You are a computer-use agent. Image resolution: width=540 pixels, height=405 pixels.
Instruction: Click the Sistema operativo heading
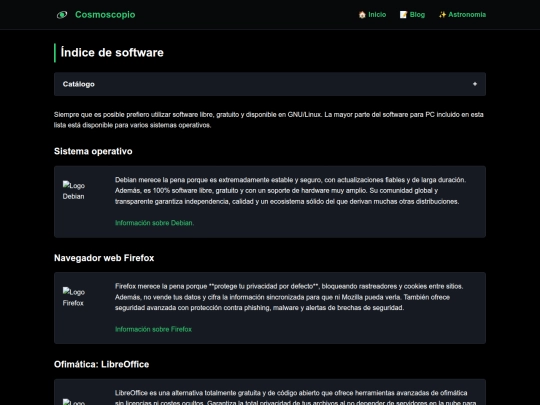[93, 151]
